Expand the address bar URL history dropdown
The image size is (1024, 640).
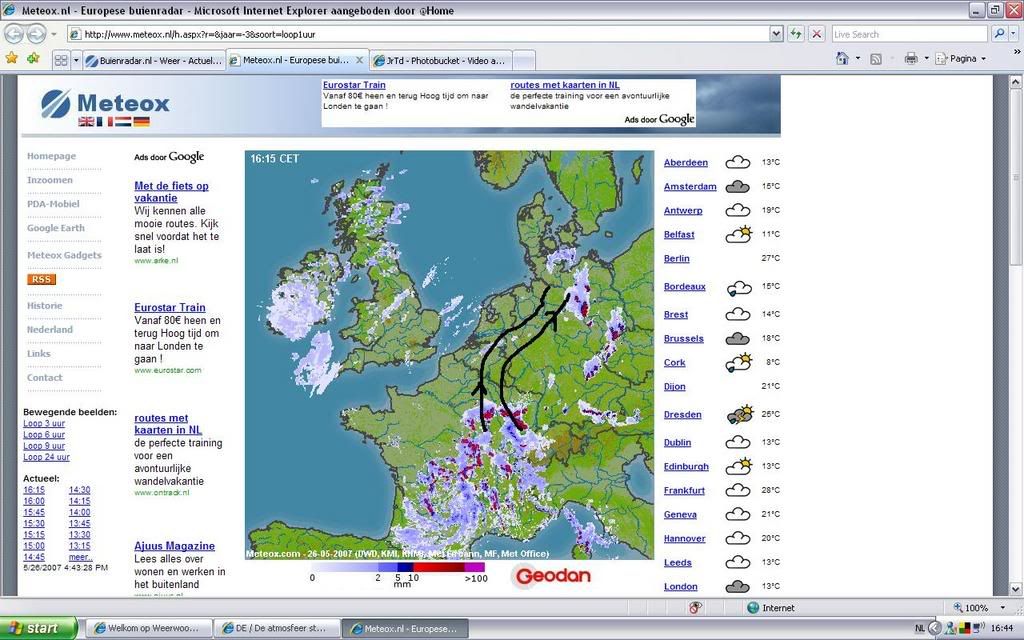click(776, 34)
